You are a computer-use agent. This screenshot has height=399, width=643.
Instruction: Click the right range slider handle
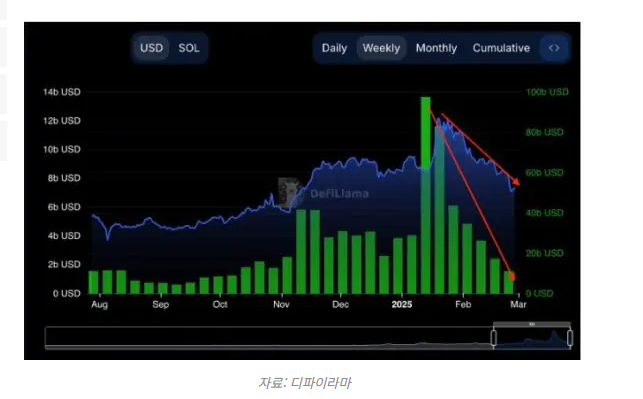pyautogui.click(x=570, y=337)
